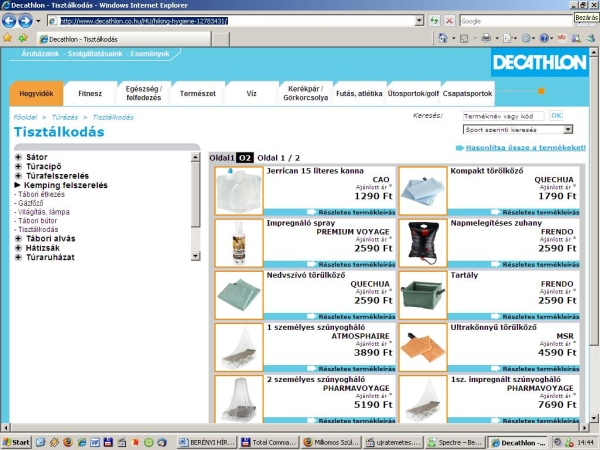Select the Hegyvidék tab
The image size is (600, 450).
[x=36, y=93]
